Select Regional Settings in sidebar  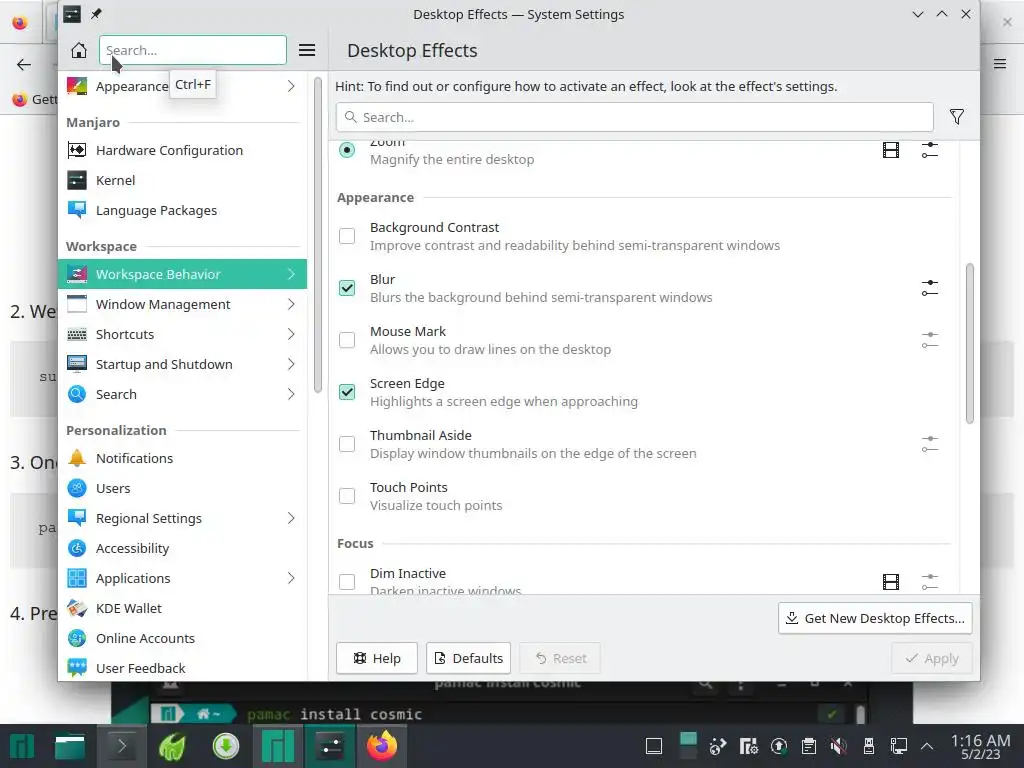182,519
